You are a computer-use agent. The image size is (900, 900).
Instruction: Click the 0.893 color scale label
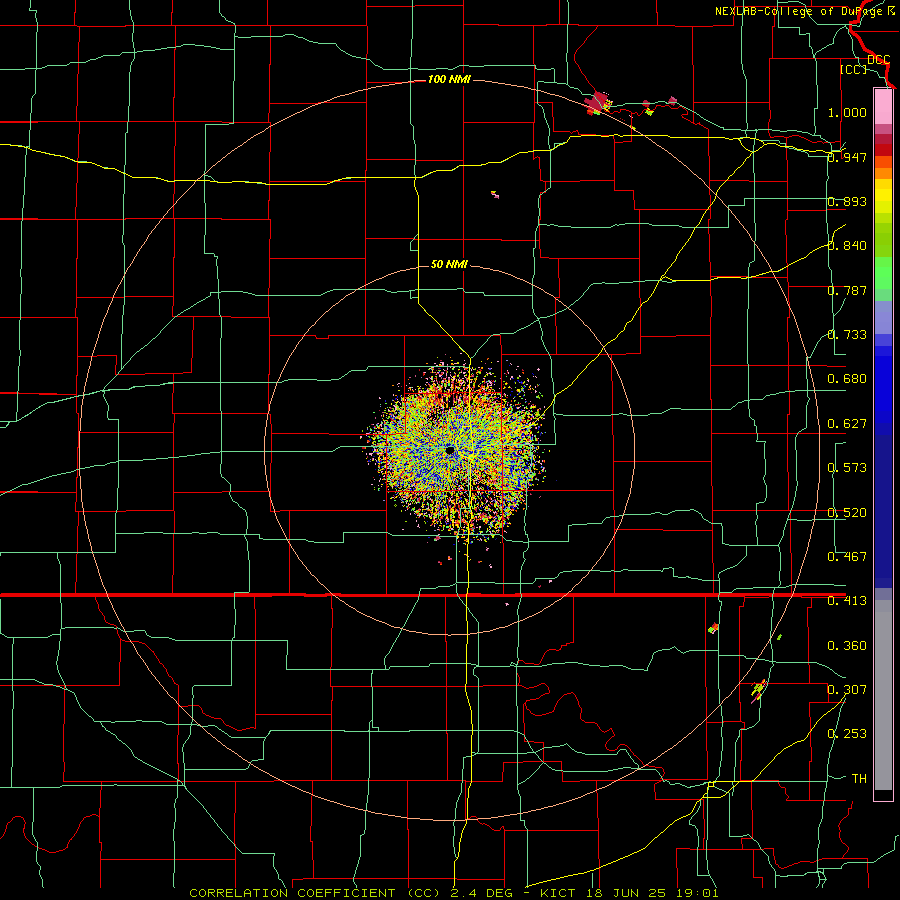tap(847, 201)
